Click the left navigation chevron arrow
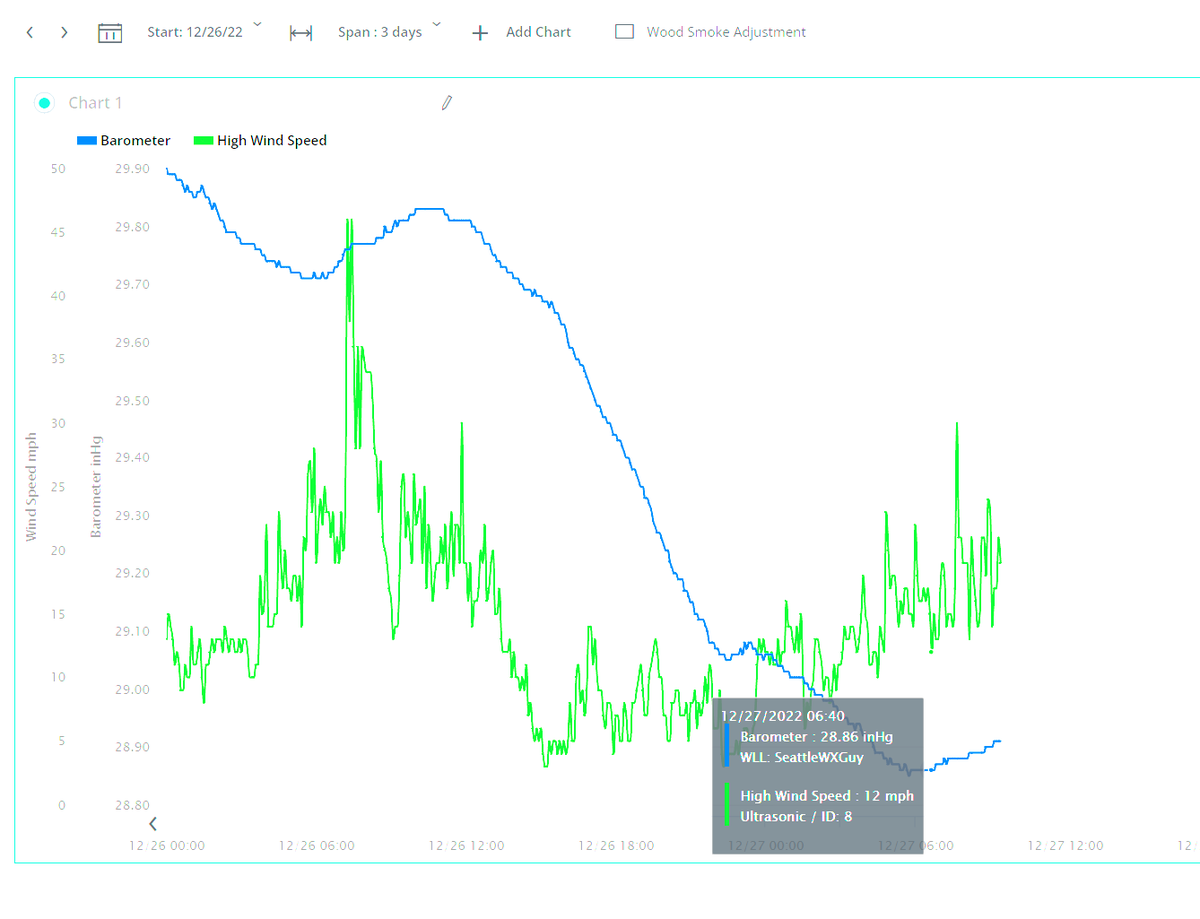 (x=29, y=31)
